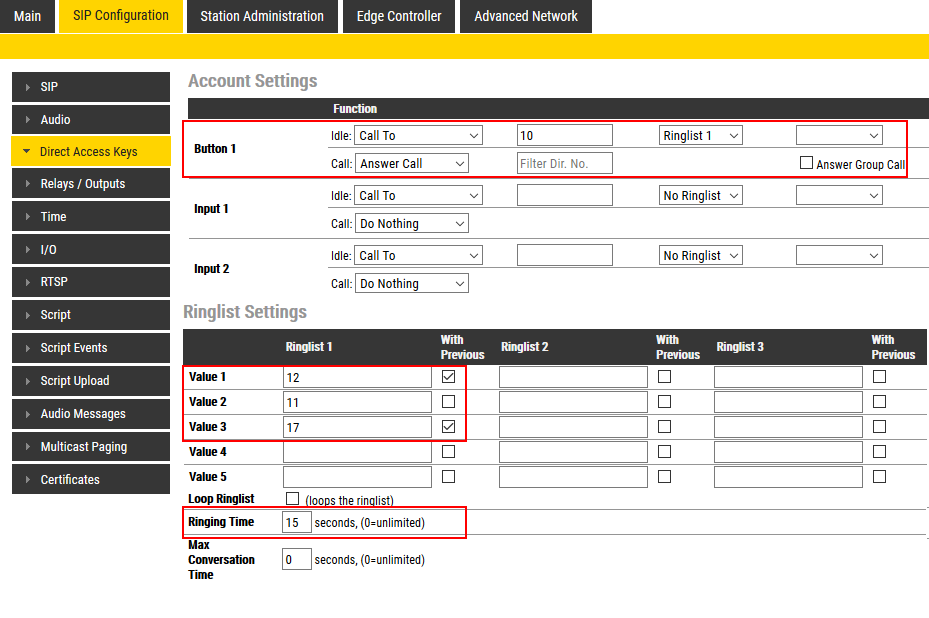This screenshot has width=929, height=618.
Task: Go to the Main tab
Action: pos(28,16)
